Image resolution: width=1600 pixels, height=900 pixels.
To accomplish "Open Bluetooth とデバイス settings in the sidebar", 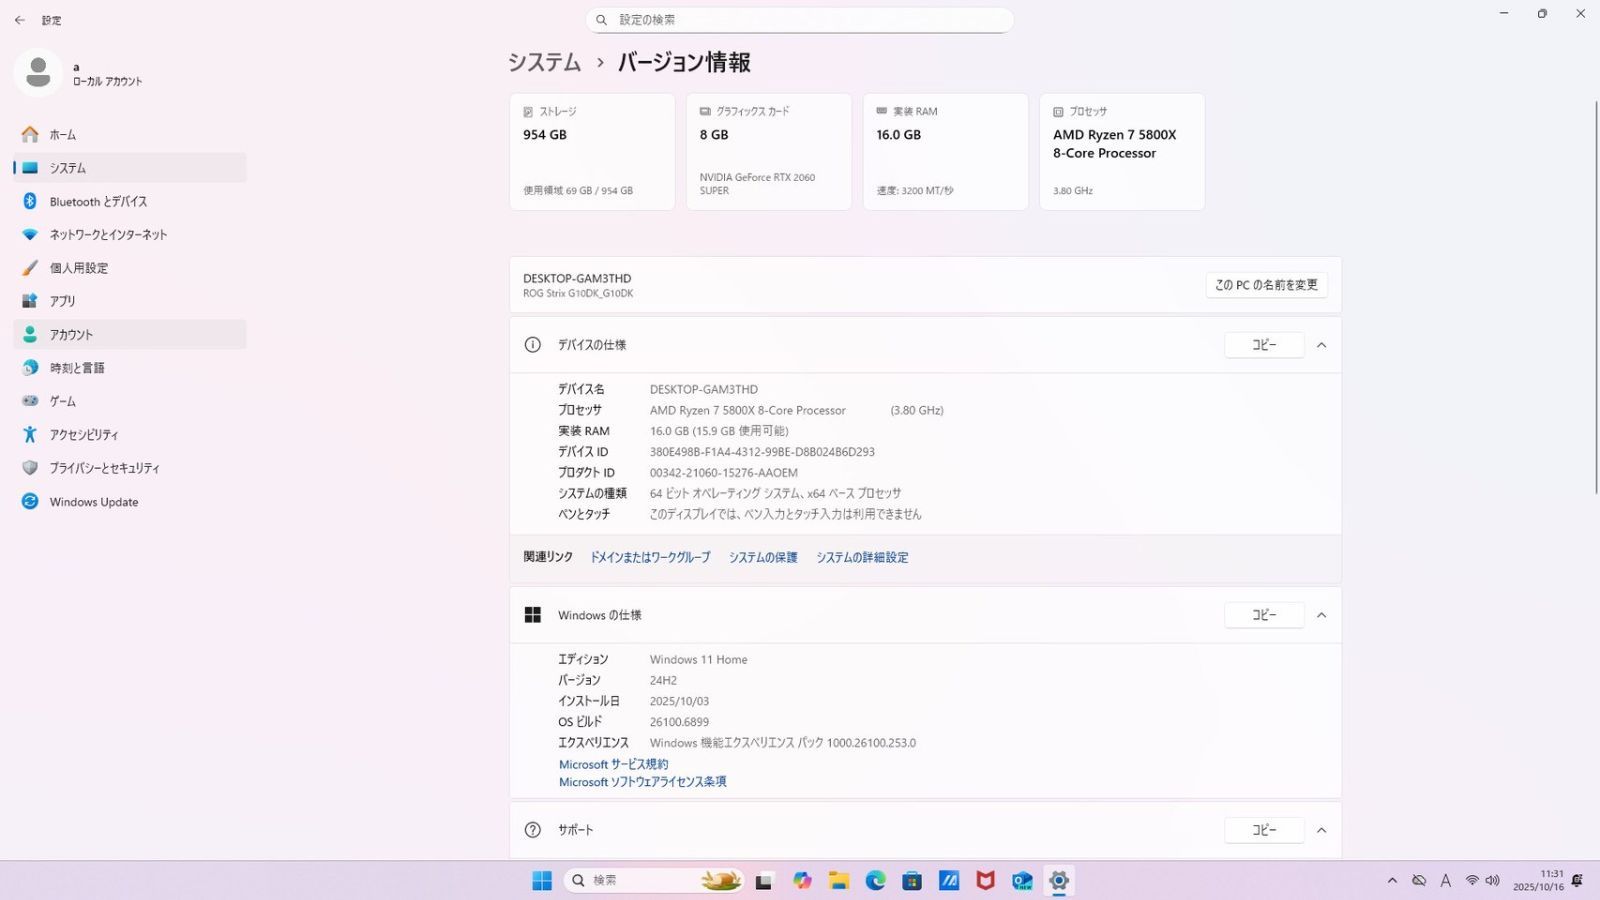I will [x=97, y=201].
